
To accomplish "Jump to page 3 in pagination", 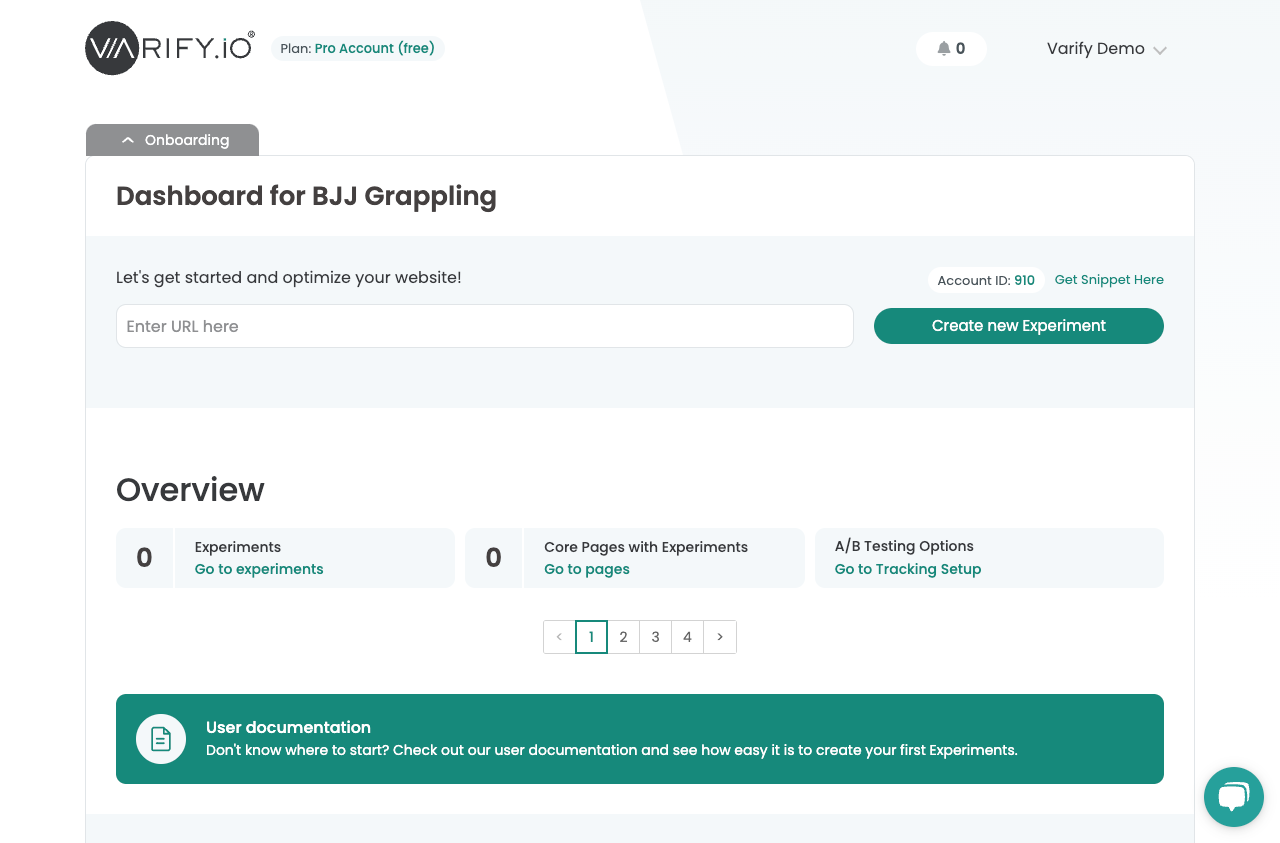I will 655,637.
